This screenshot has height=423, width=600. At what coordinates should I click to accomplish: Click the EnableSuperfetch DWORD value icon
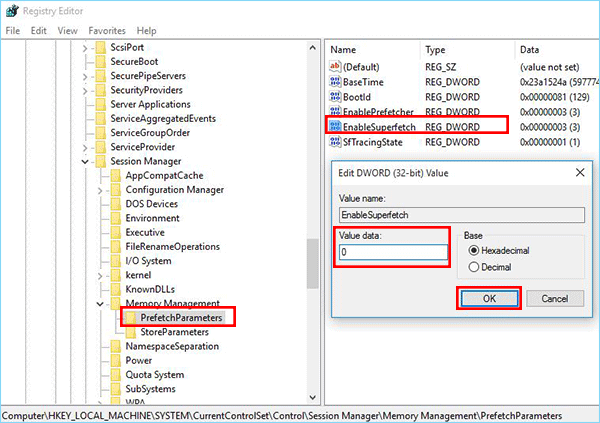(335, 126)
